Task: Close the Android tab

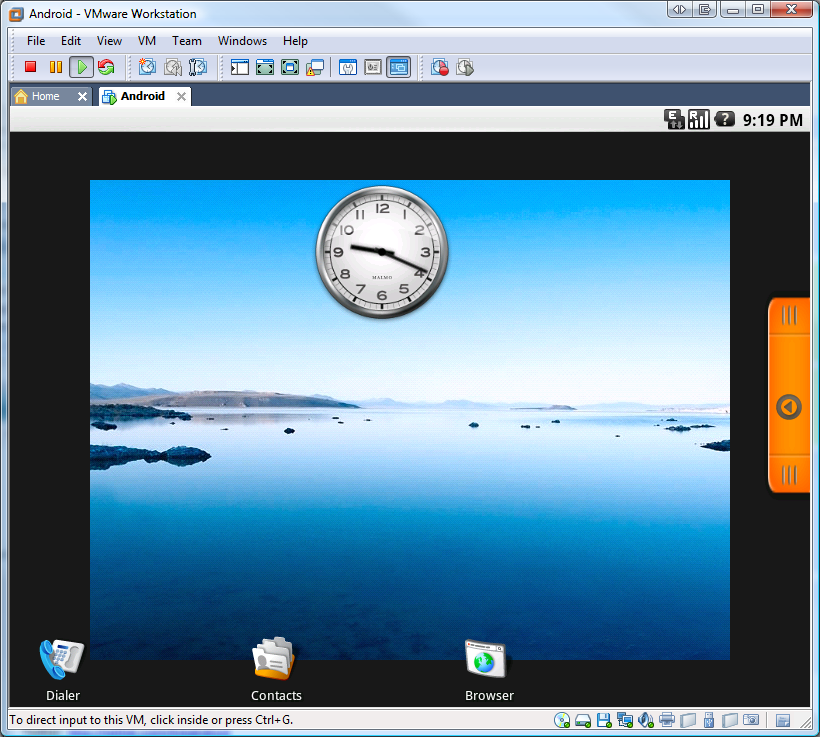Action: pyautogui.click(x=181, y=96)
